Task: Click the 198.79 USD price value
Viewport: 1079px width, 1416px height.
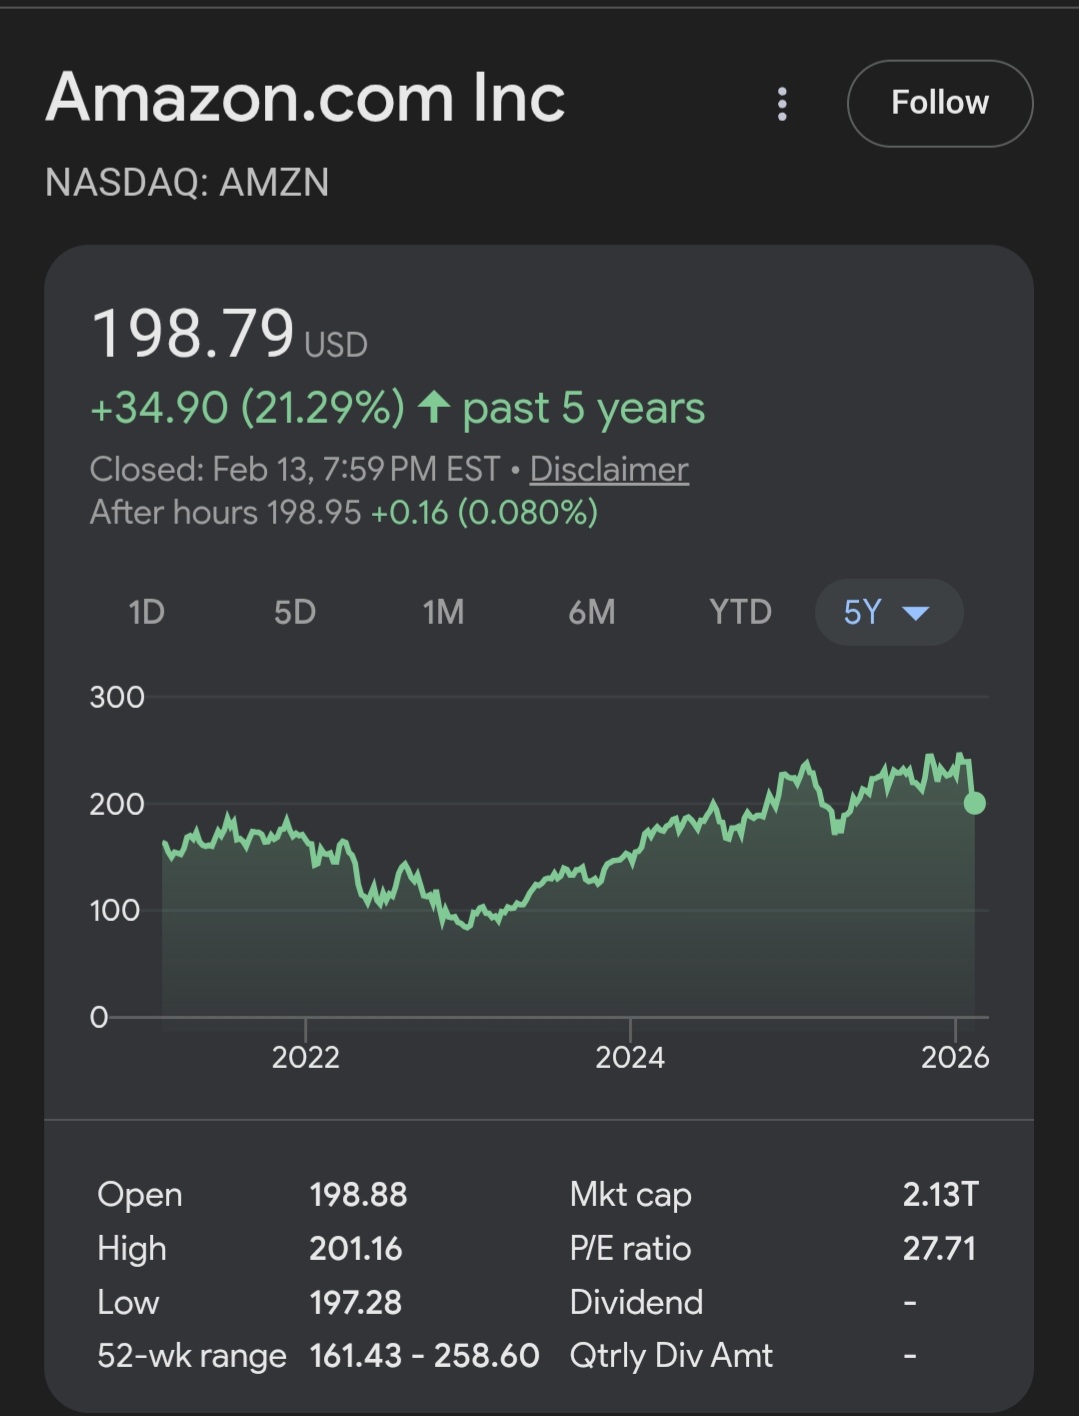Action: click(229, 333)
